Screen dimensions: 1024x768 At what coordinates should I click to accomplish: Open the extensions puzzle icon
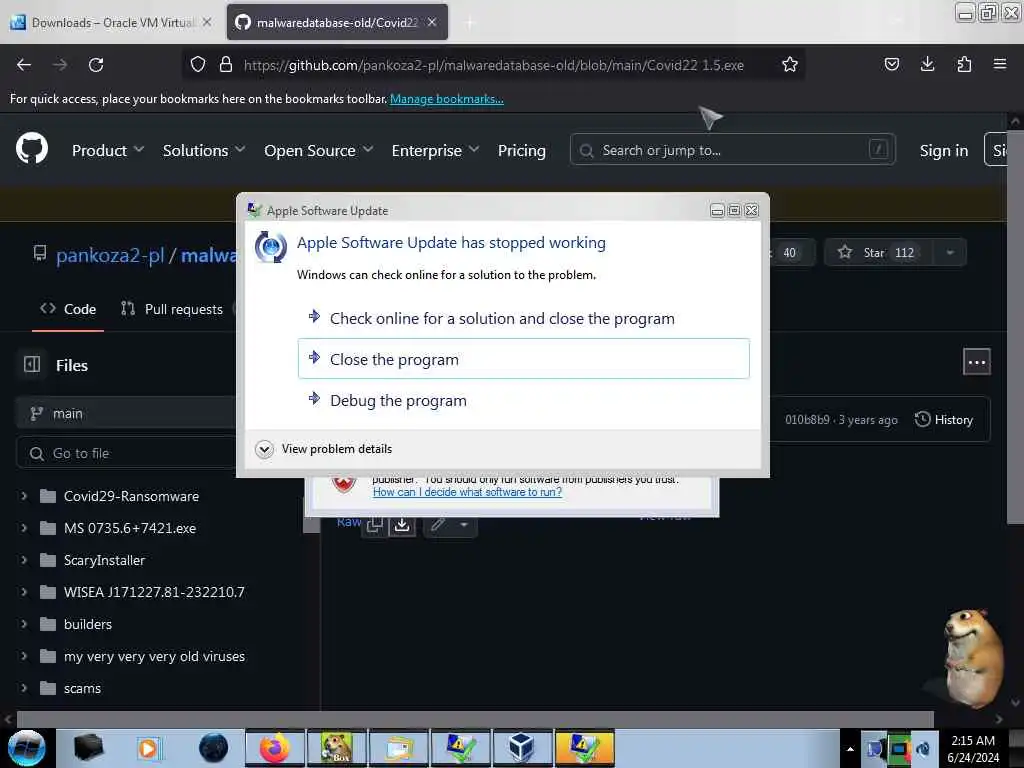click(x=964, y=64)
